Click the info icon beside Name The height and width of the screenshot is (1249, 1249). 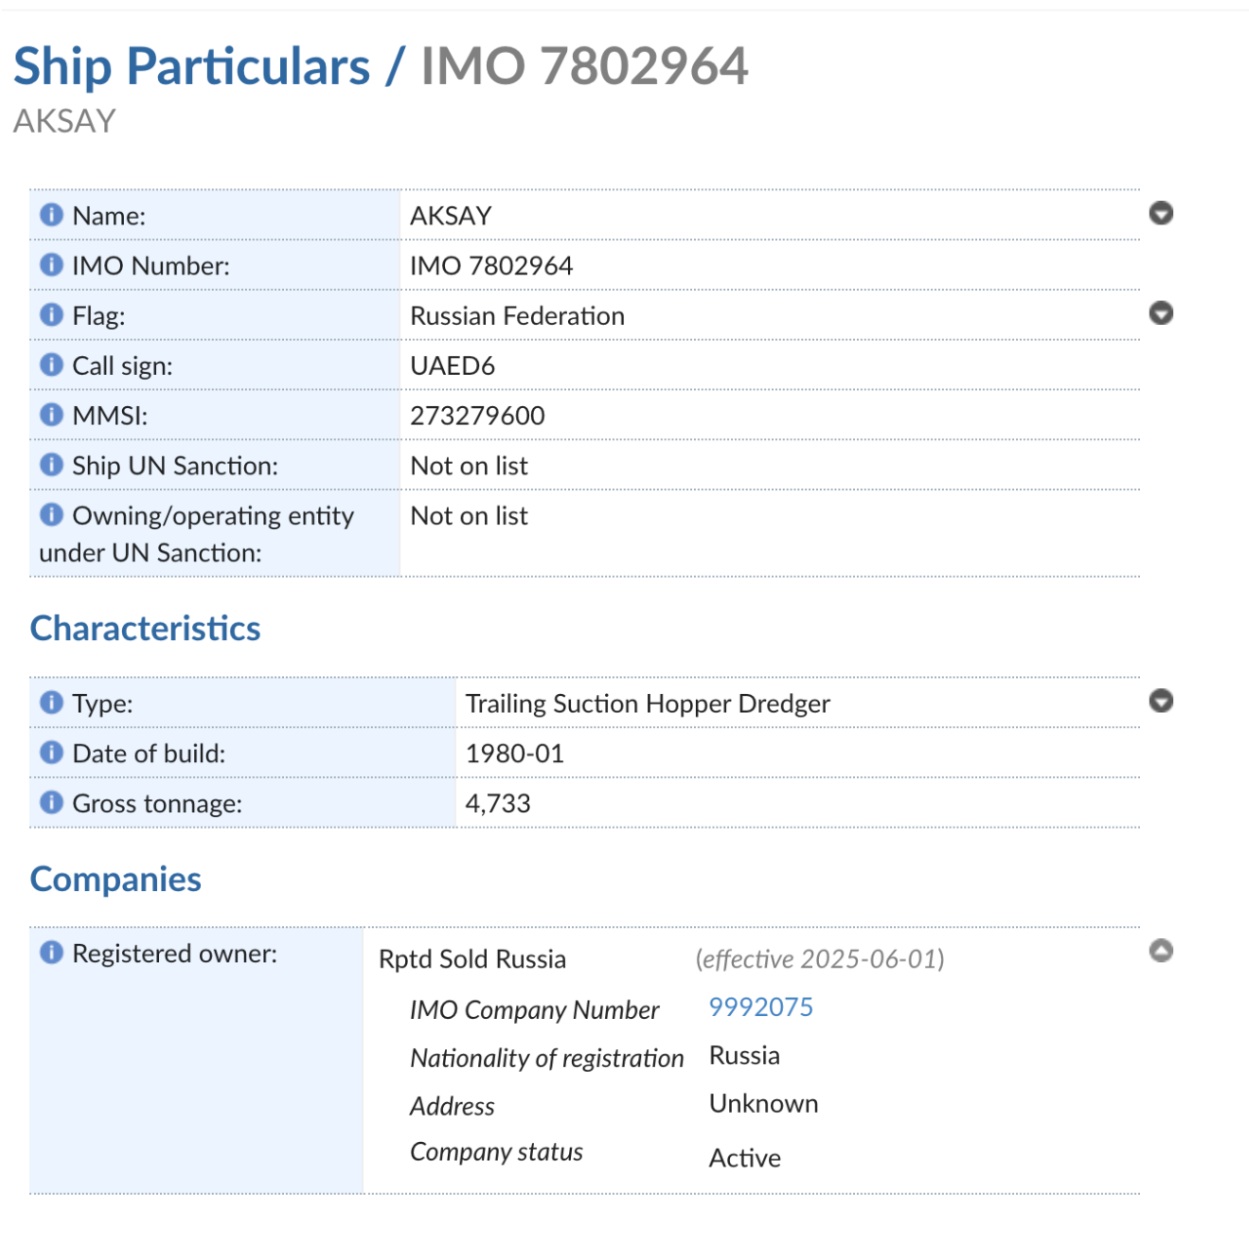51,215
